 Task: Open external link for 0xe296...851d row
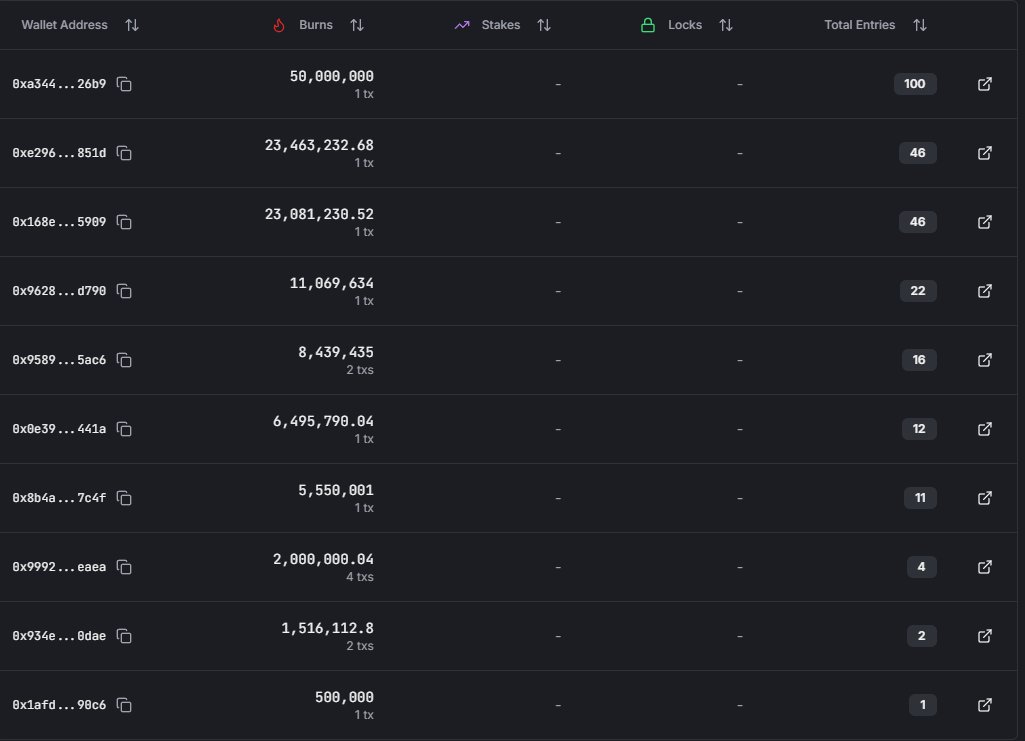pyautogui.click(x=984, y=153)
